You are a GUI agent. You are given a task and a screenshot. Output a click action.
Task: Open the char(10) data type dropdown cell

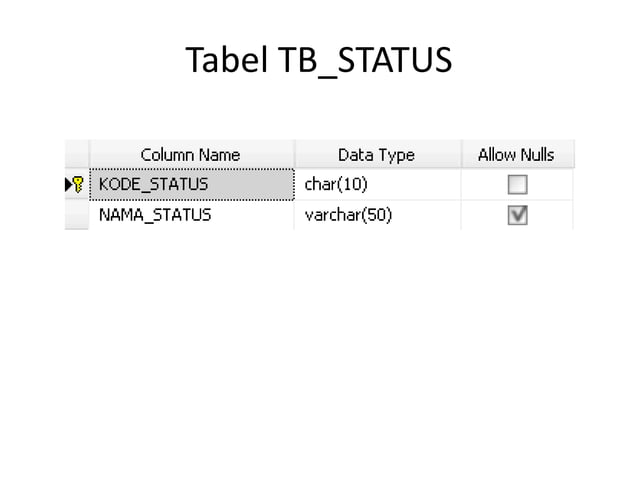(376, 184)
